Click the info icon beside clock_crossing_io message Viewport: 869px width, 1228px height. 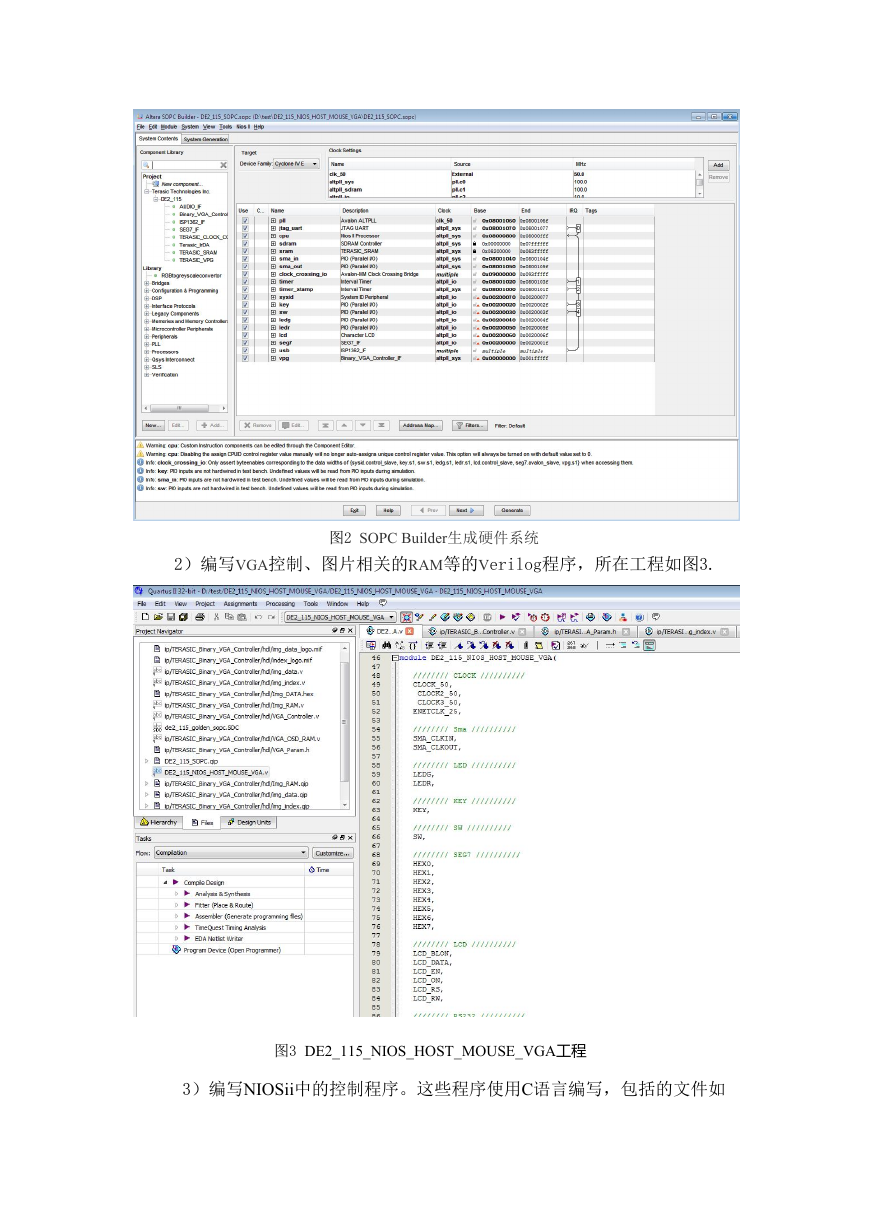[x=141, y=463]
